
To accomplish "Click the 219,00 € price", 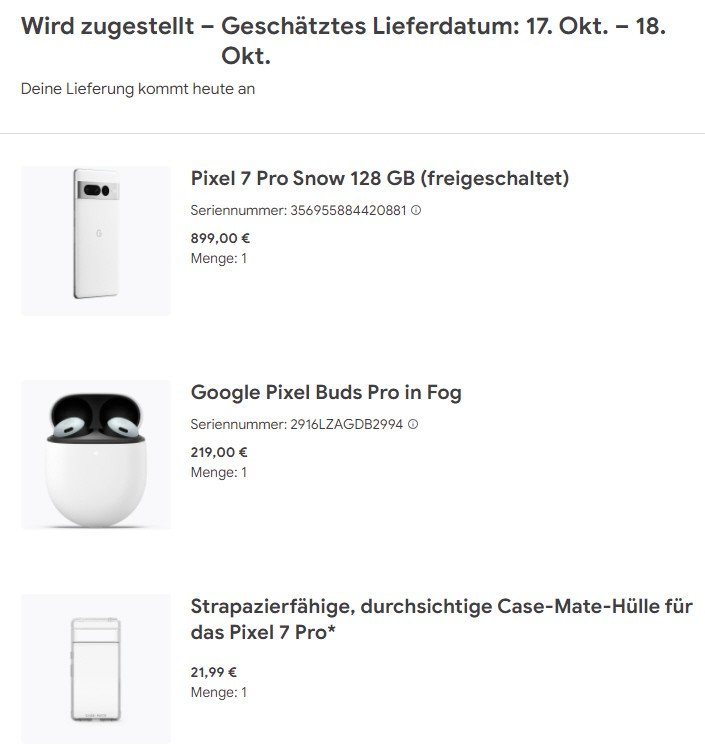I will point(219,452).
